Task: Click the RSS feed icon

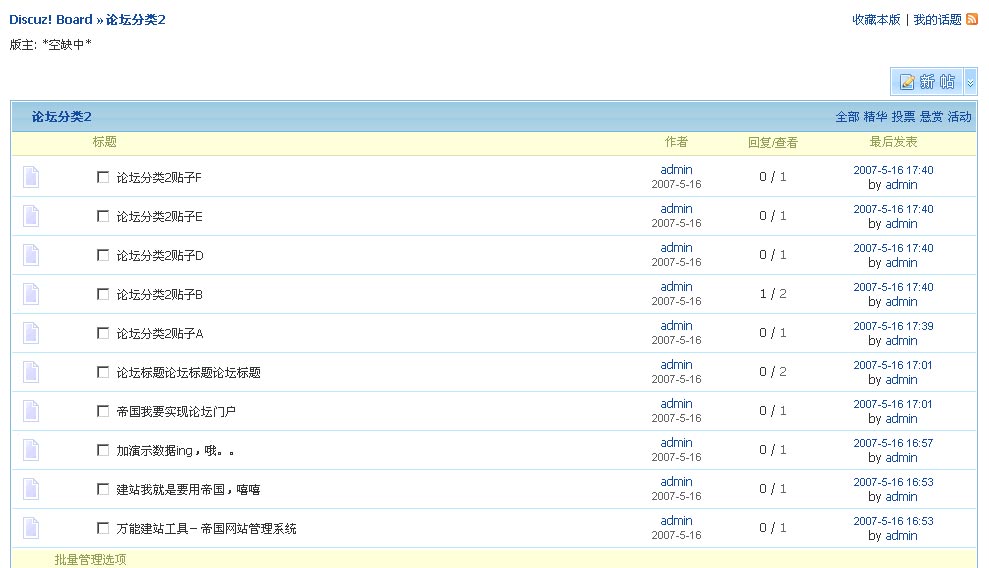Action: 972,19
